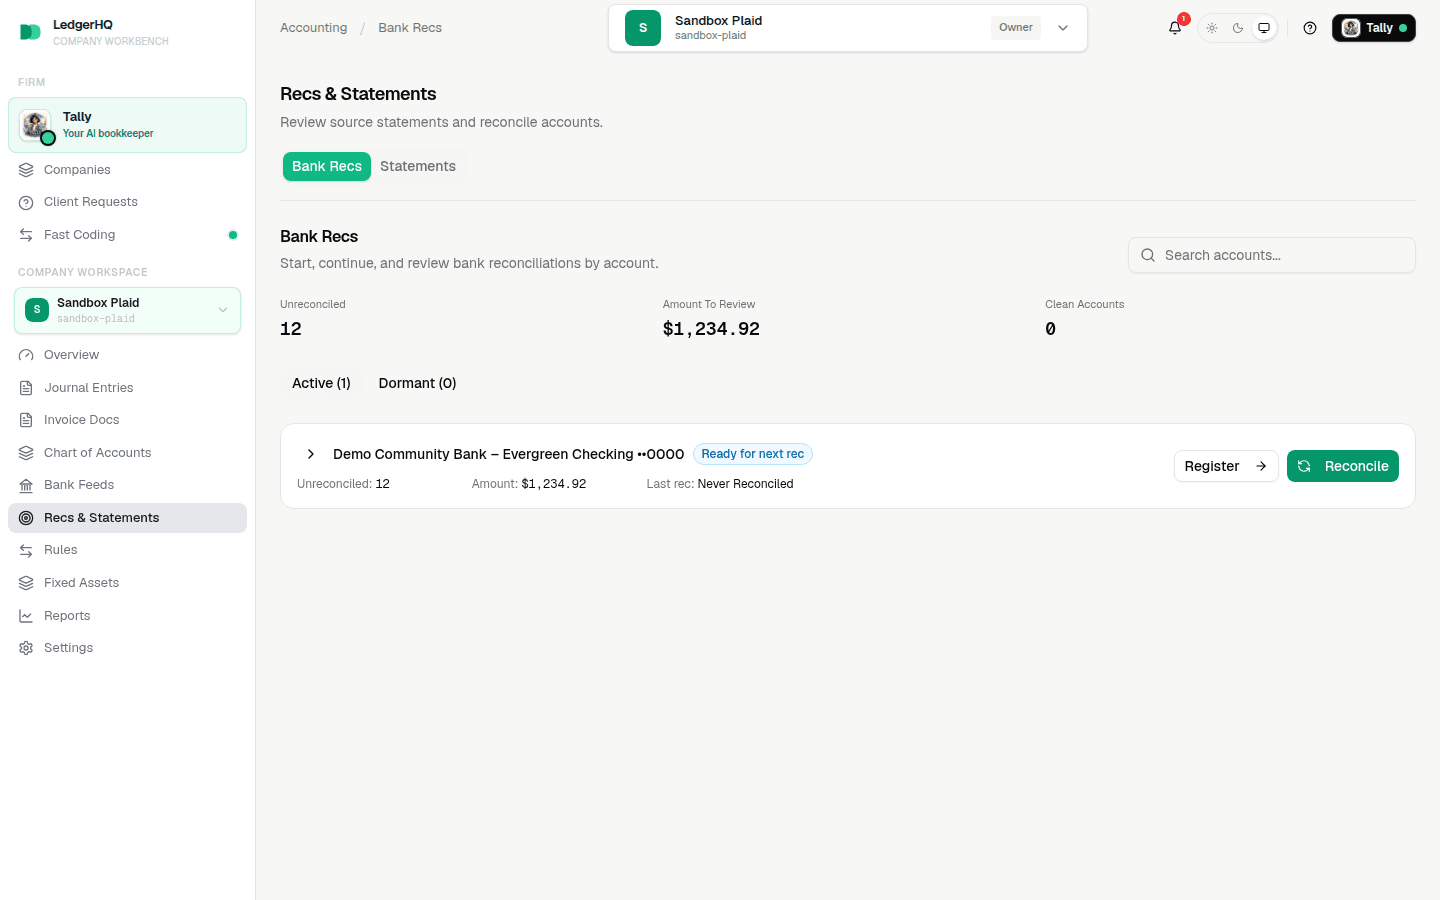Go to Chart of Accounts
This screenshot has width=1440, height=900.
[127, 453]
